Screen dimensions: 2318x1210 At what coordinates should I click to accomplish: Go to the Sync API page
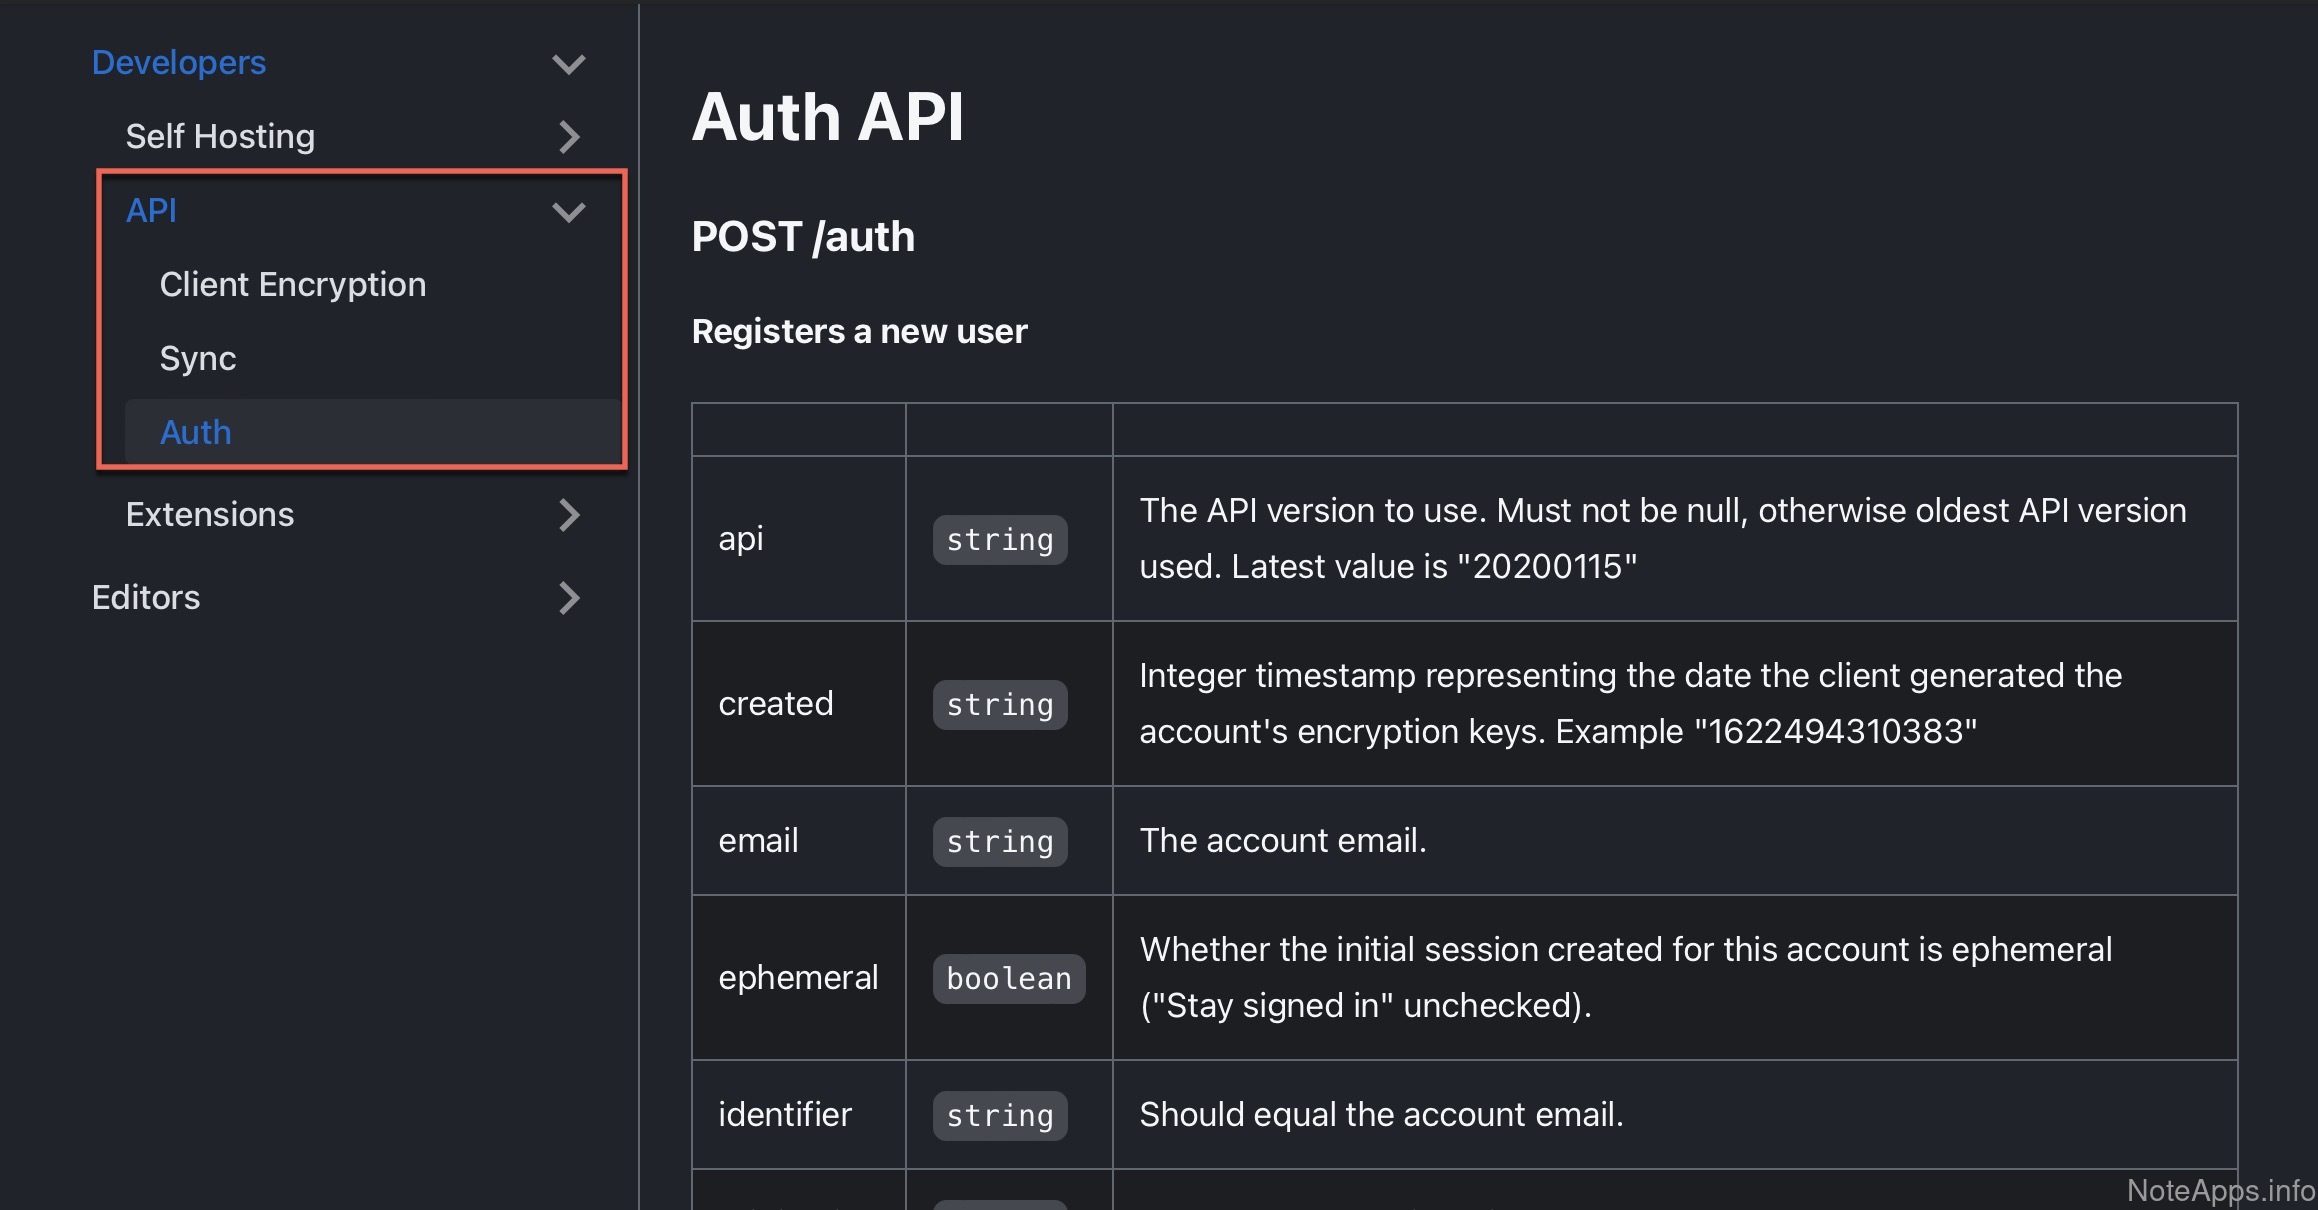[198, 358]
